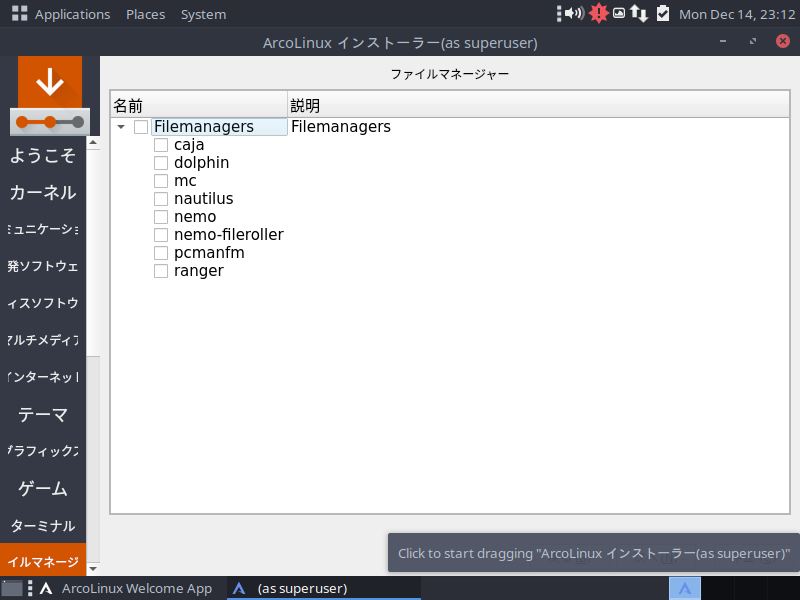This screenshot has height=600, width=800.
Task: Minimize the ArcoLinux installer window
Action: [x=723, y=41]
